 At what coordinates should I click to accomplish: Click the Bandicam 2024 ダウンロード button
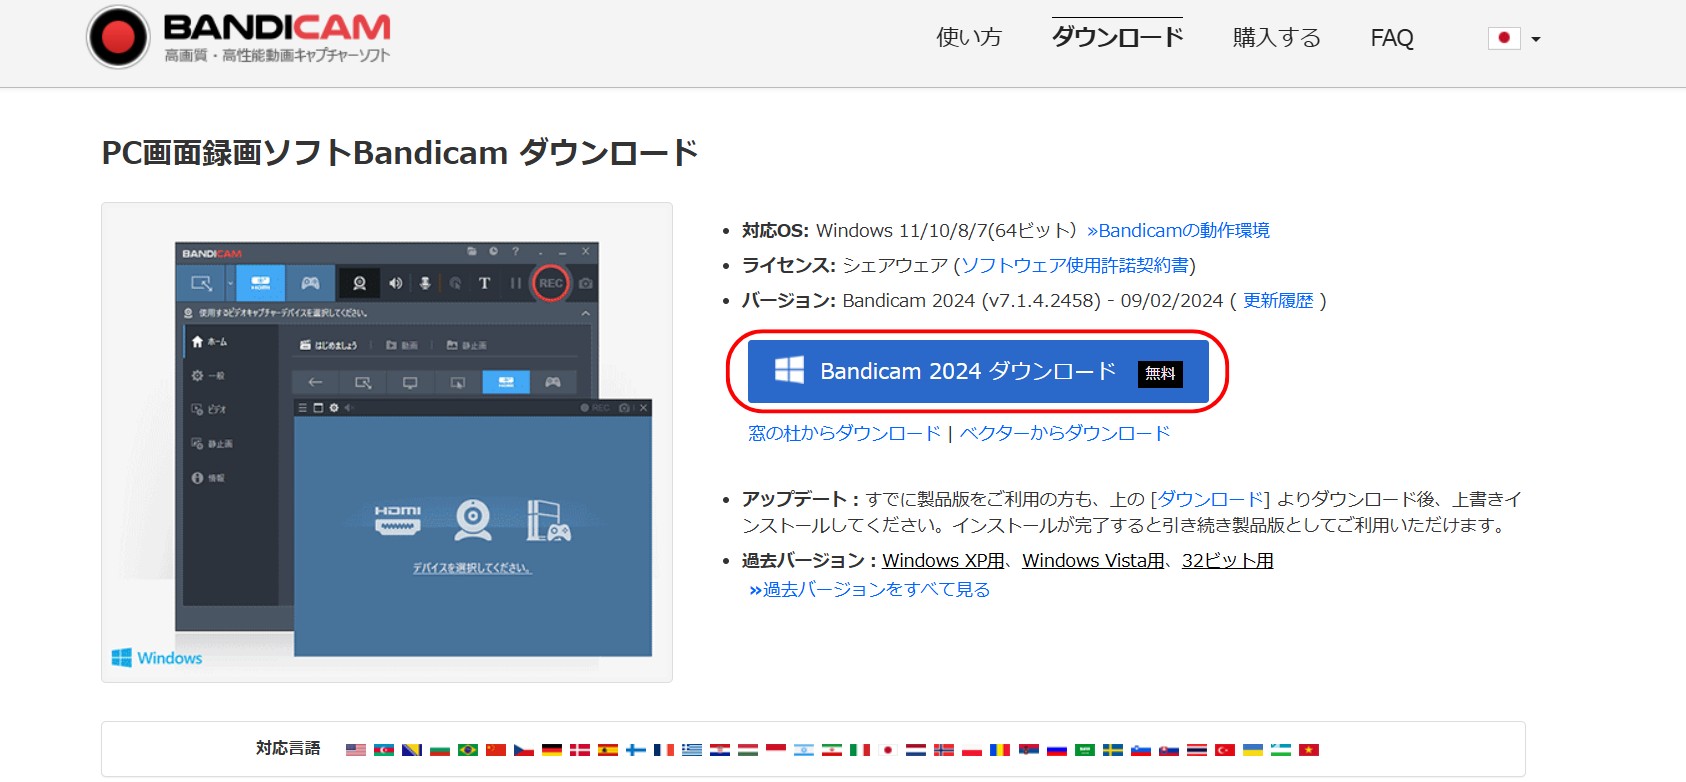(977, 372)
